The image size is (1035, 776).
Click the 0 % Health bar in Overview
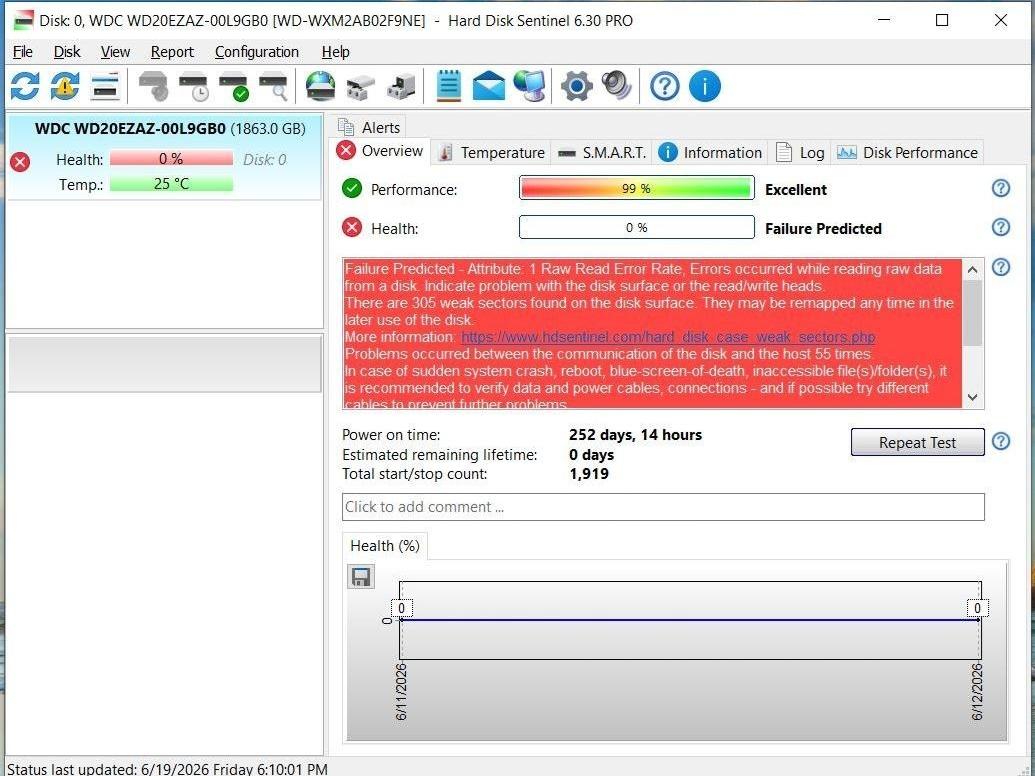(x=636, y=228)
